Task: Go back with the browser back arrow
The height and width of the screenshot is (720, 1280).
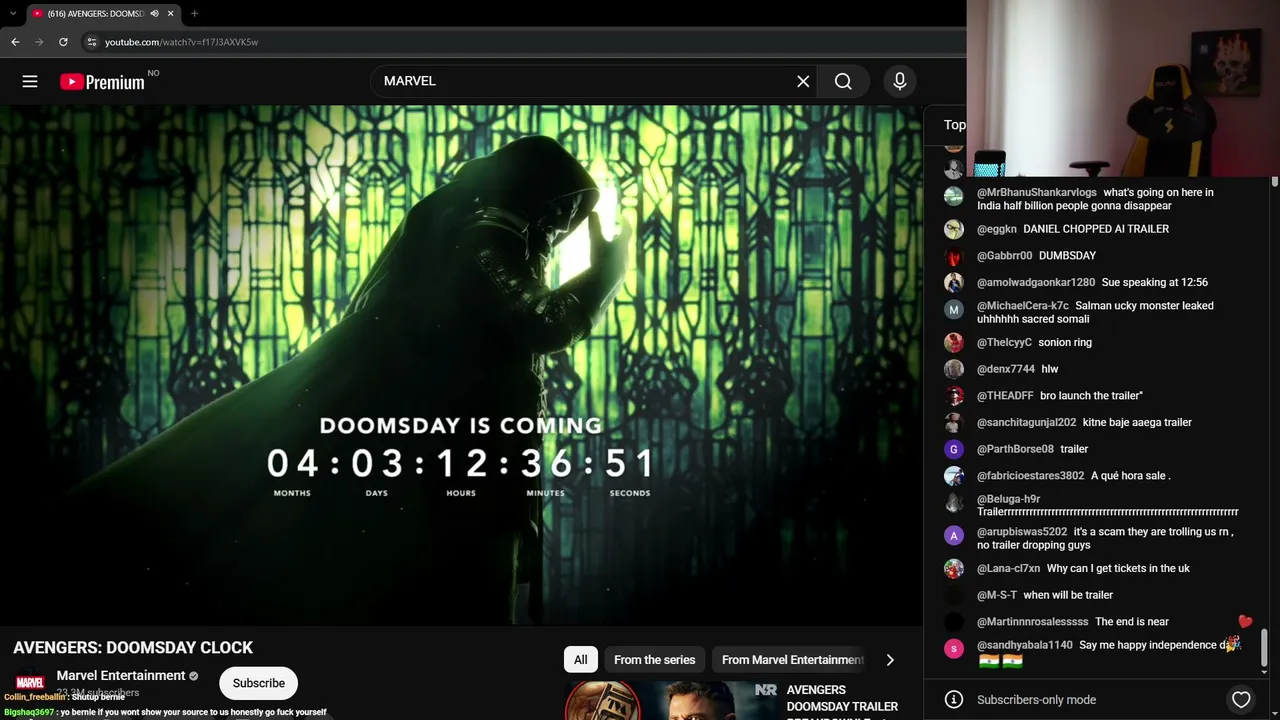Action: (x=15, y=42)
